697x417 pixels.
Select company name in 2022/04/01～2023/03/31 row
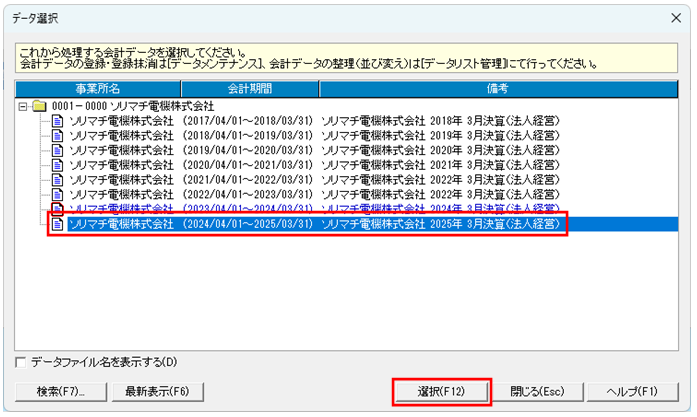pyautogui.click(x=121, y=194)
